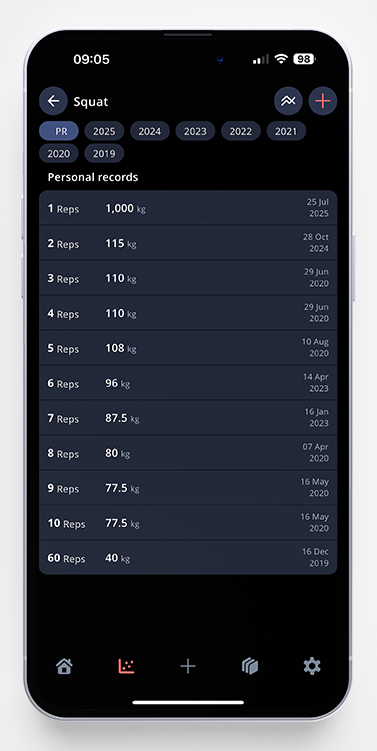Filter records by 2021
The image size is (377, 751).
click(286, 131)
